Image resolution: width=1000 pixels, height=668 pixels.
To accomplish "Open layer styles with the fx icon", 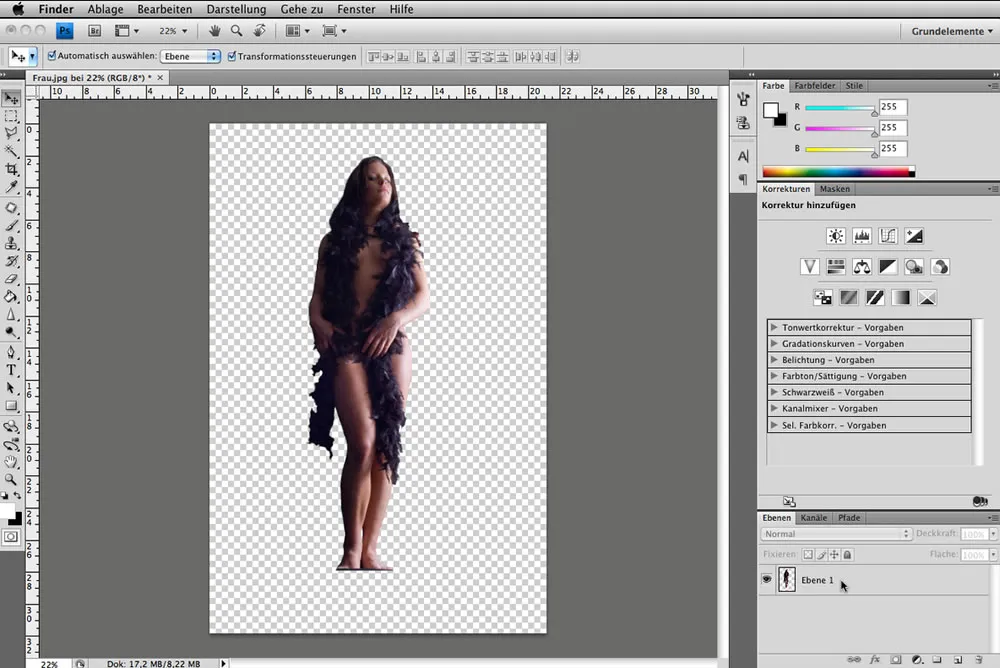I will [x=875, y=659].
